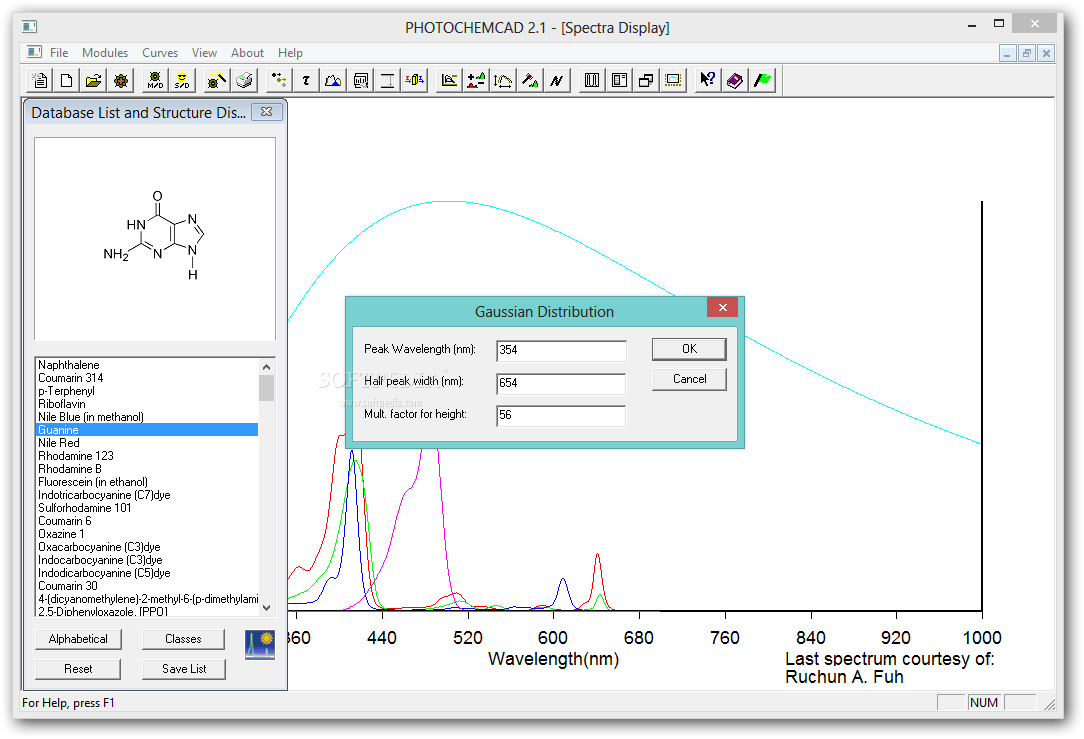Click the tau lifetime toolbar icon

click(306, 81)
